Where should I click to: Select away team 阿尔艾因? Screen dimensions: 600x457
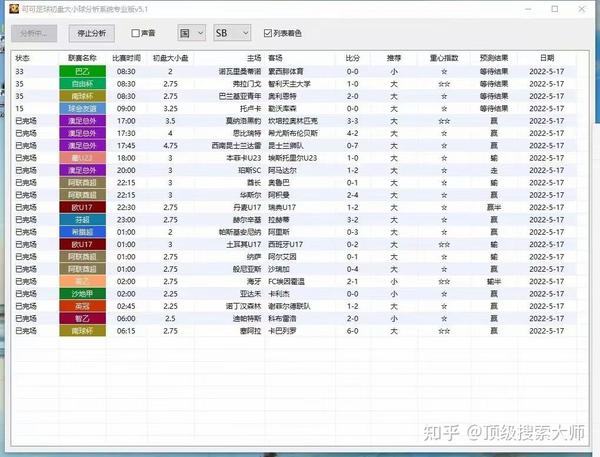pos(282,257)
